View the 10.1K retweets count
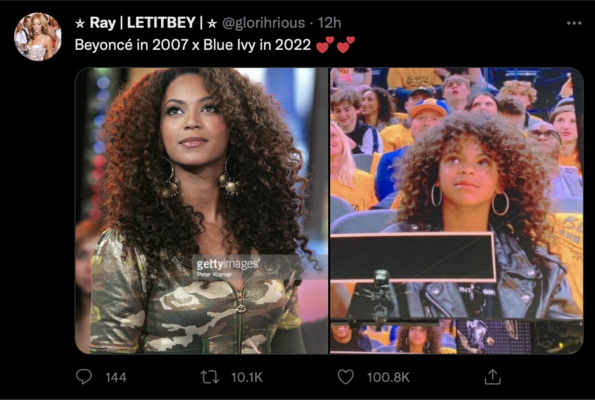595x400 pixels. coord(247,377)
